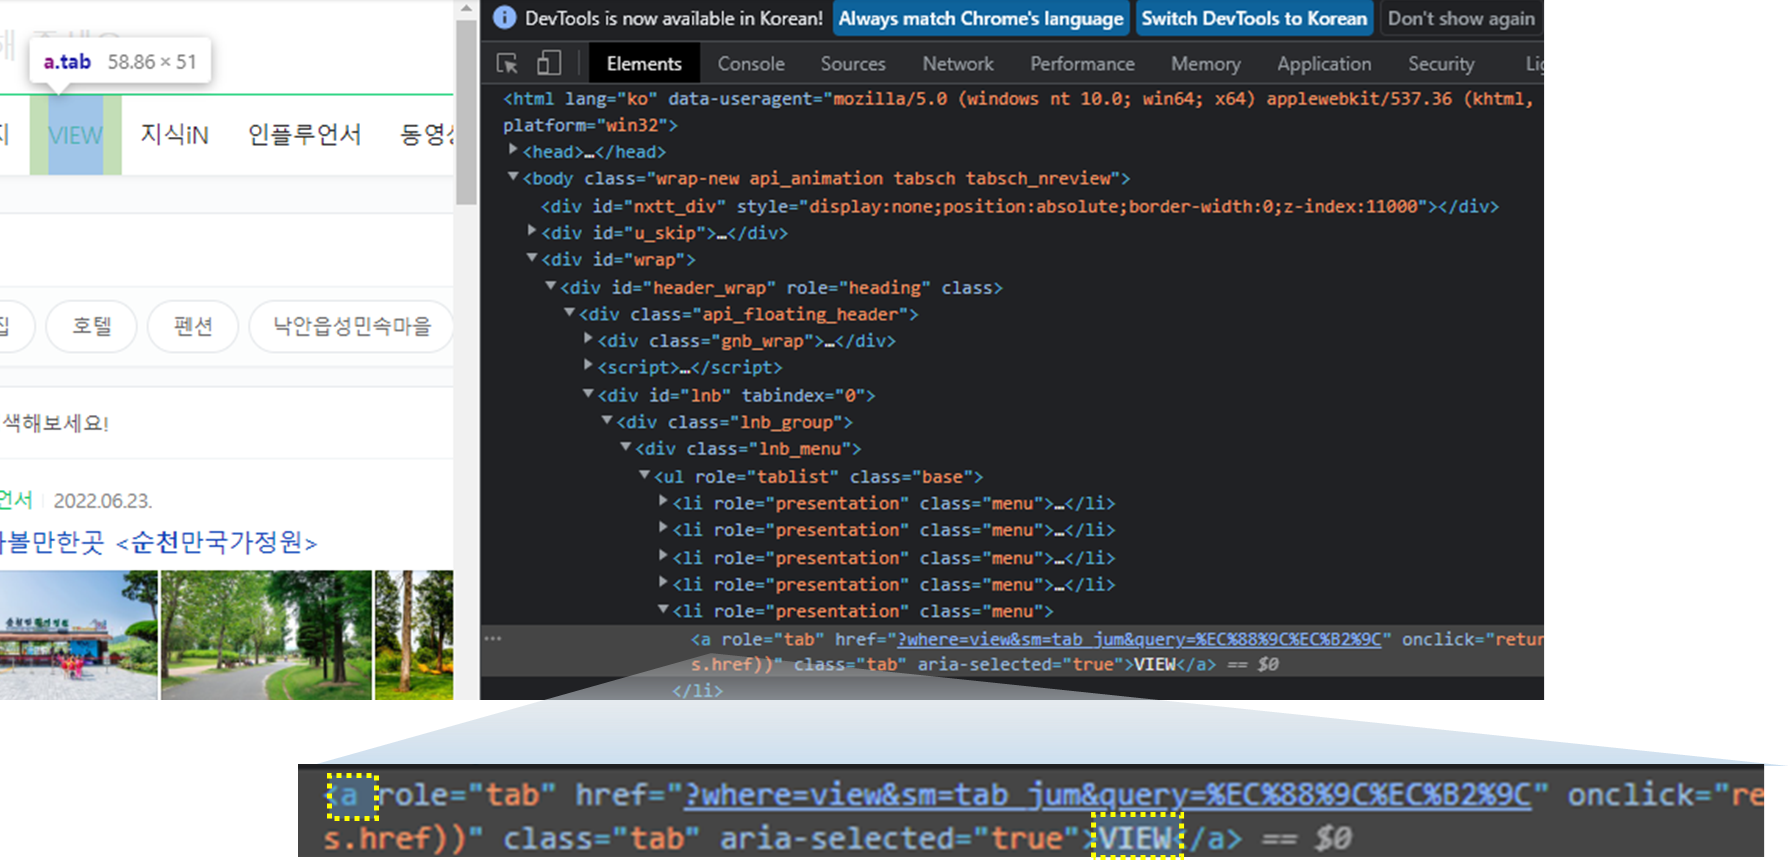Expand the head element node

513,149
